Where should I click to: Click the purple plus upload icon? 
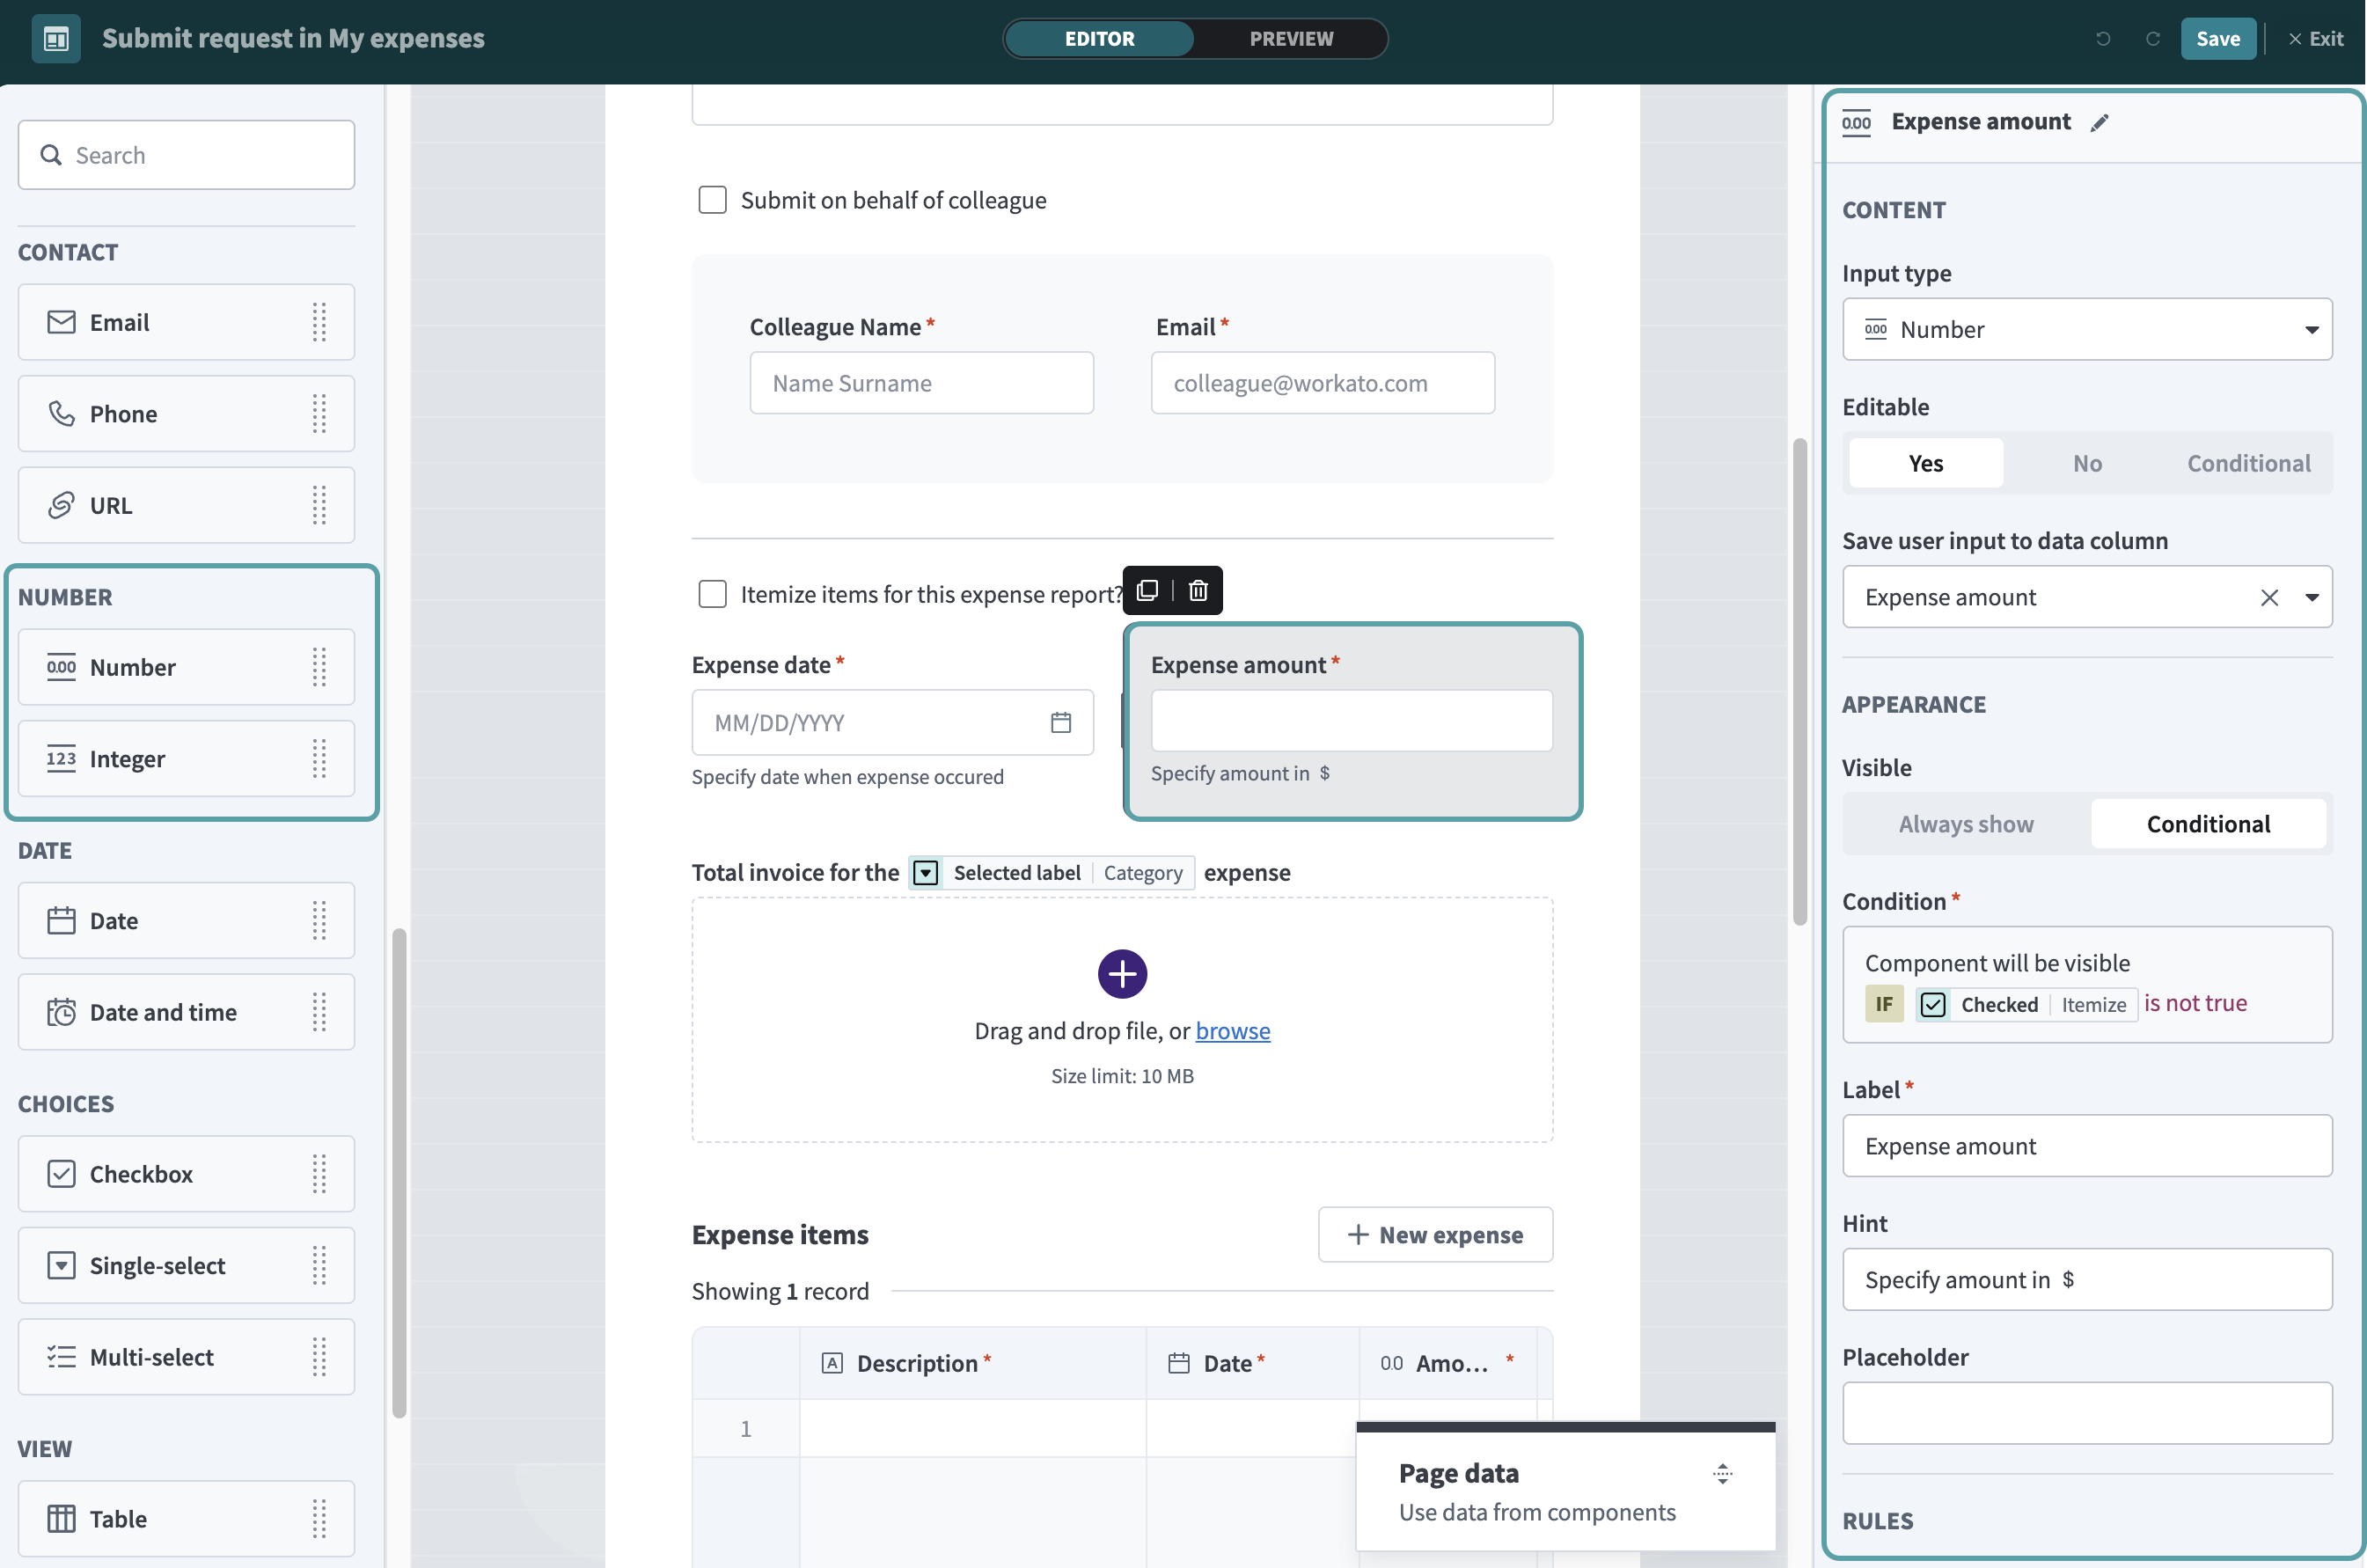(1122, 973)
